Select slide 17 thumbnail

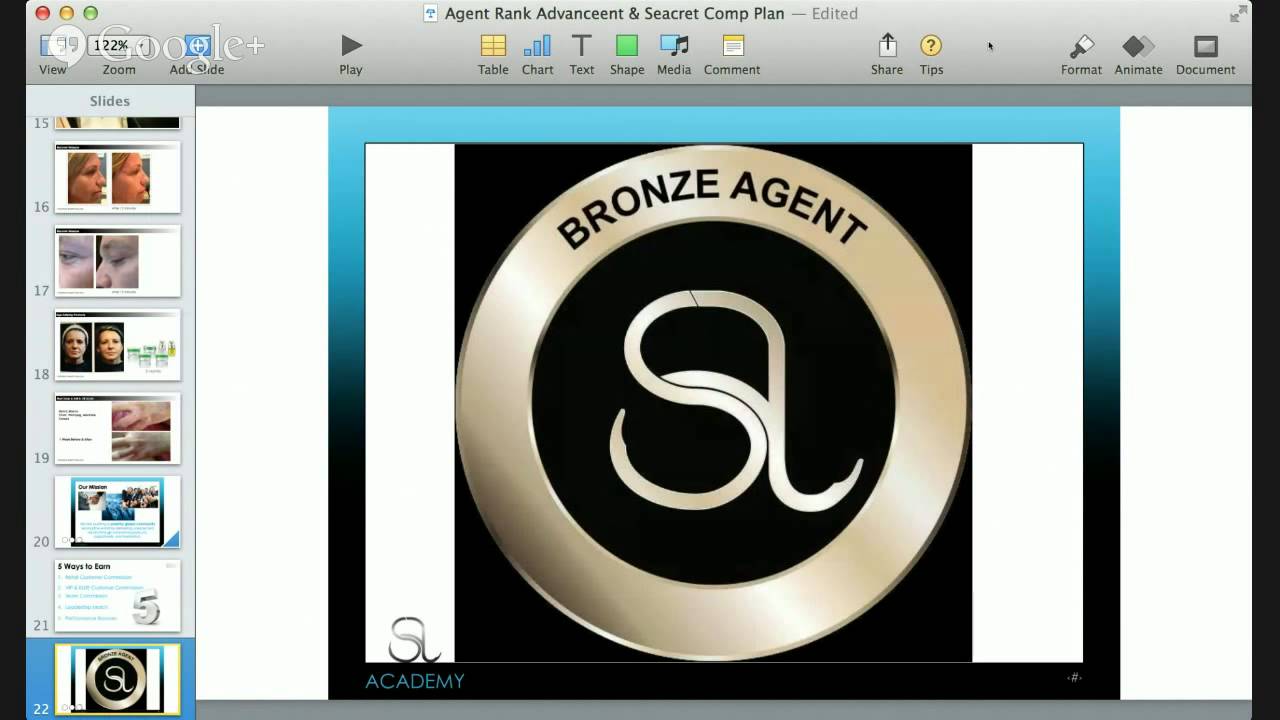click(117, 261)
